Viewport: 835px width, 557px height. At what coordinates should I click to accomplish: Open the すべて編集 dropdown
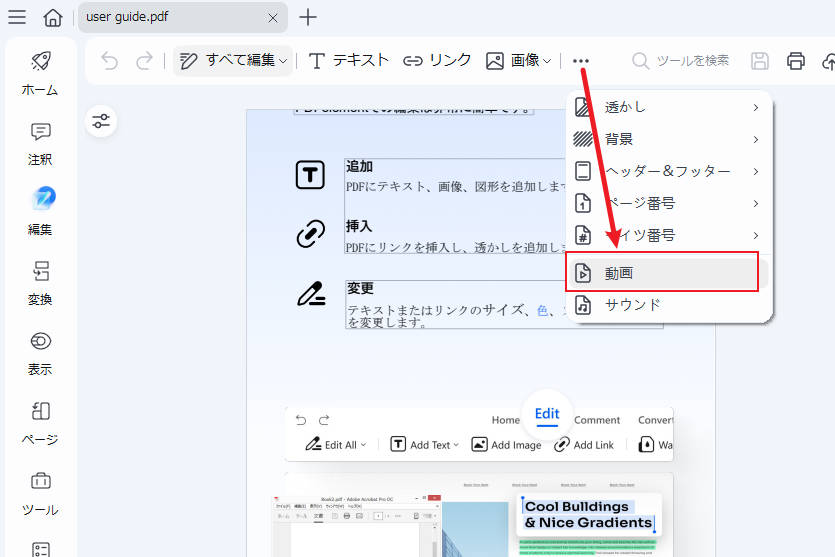233,61
